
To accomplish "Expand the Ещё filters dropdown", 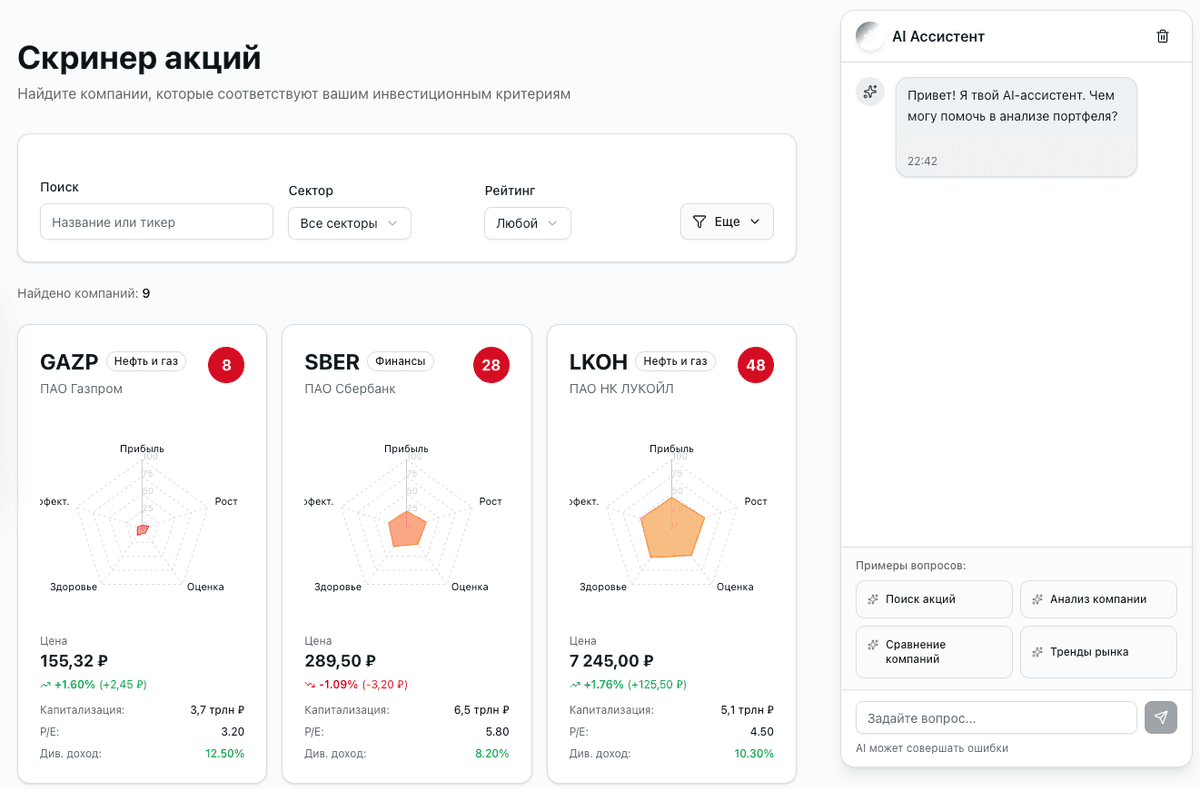I will pos(727,221).
